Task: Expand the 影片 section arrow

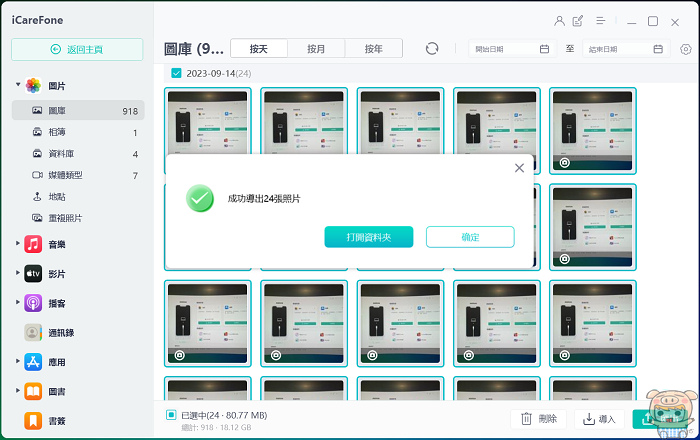Action: pos(18,272)
